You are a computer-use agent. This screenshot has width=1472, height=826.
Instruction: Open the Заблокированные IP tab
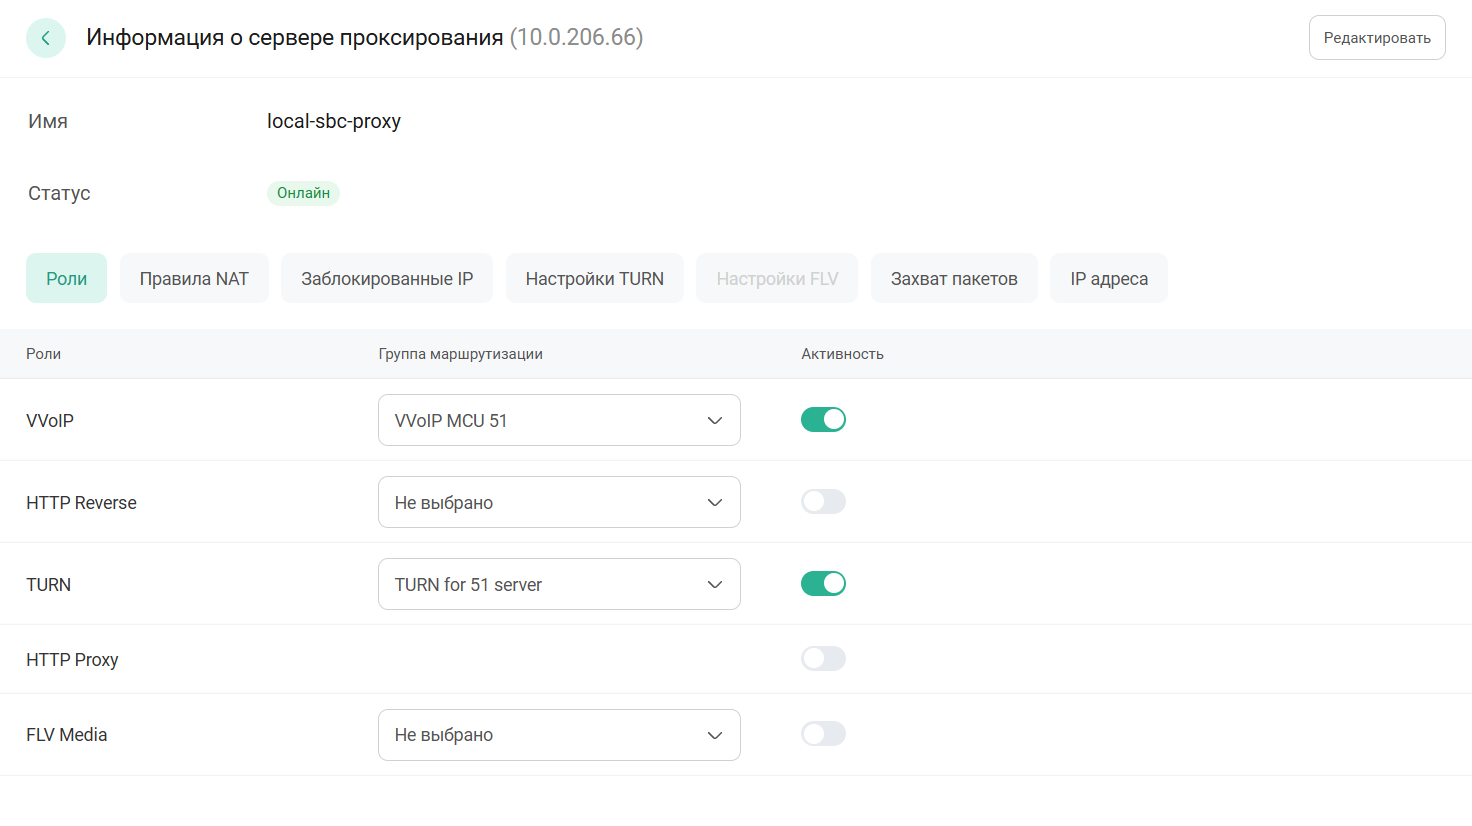387,278
